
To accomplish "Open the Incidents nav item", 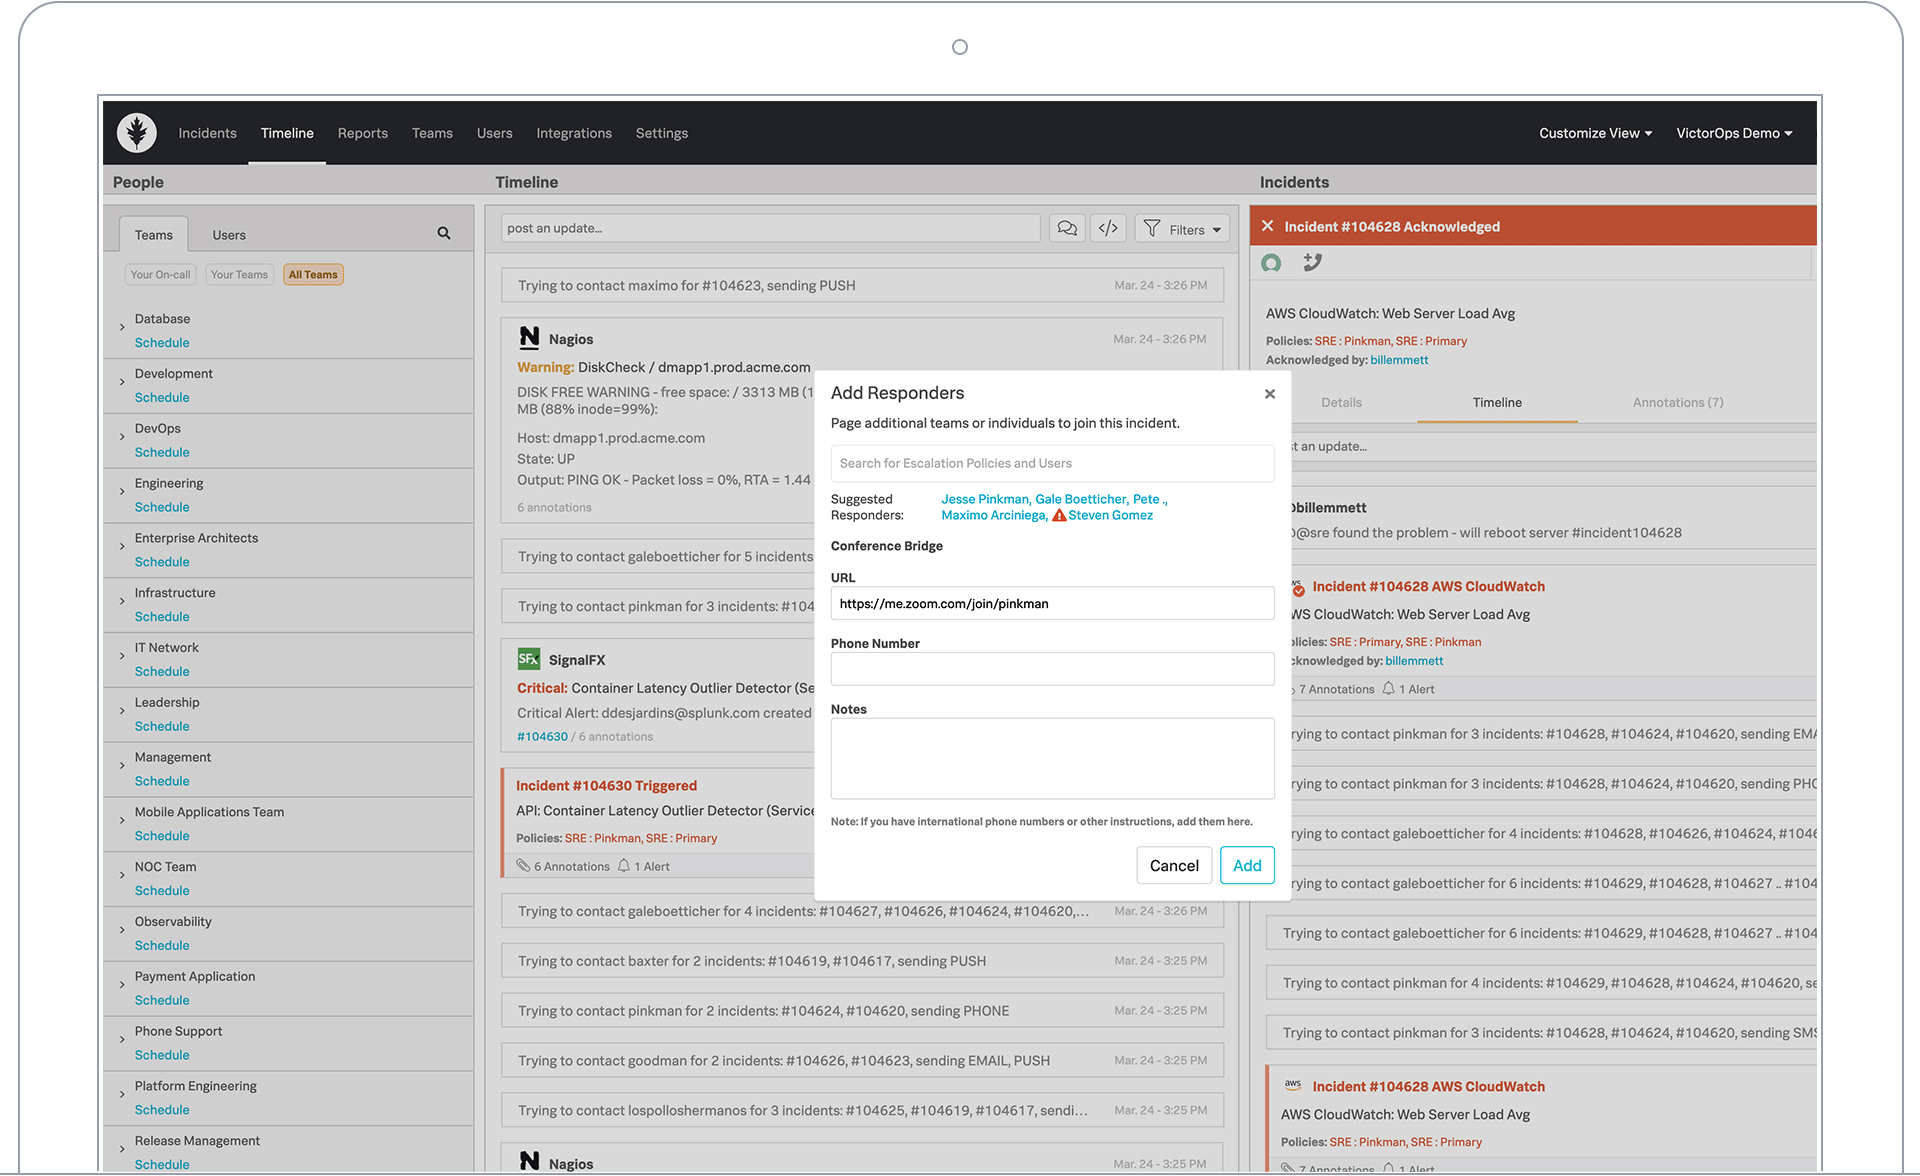I will tap(207, 133).
